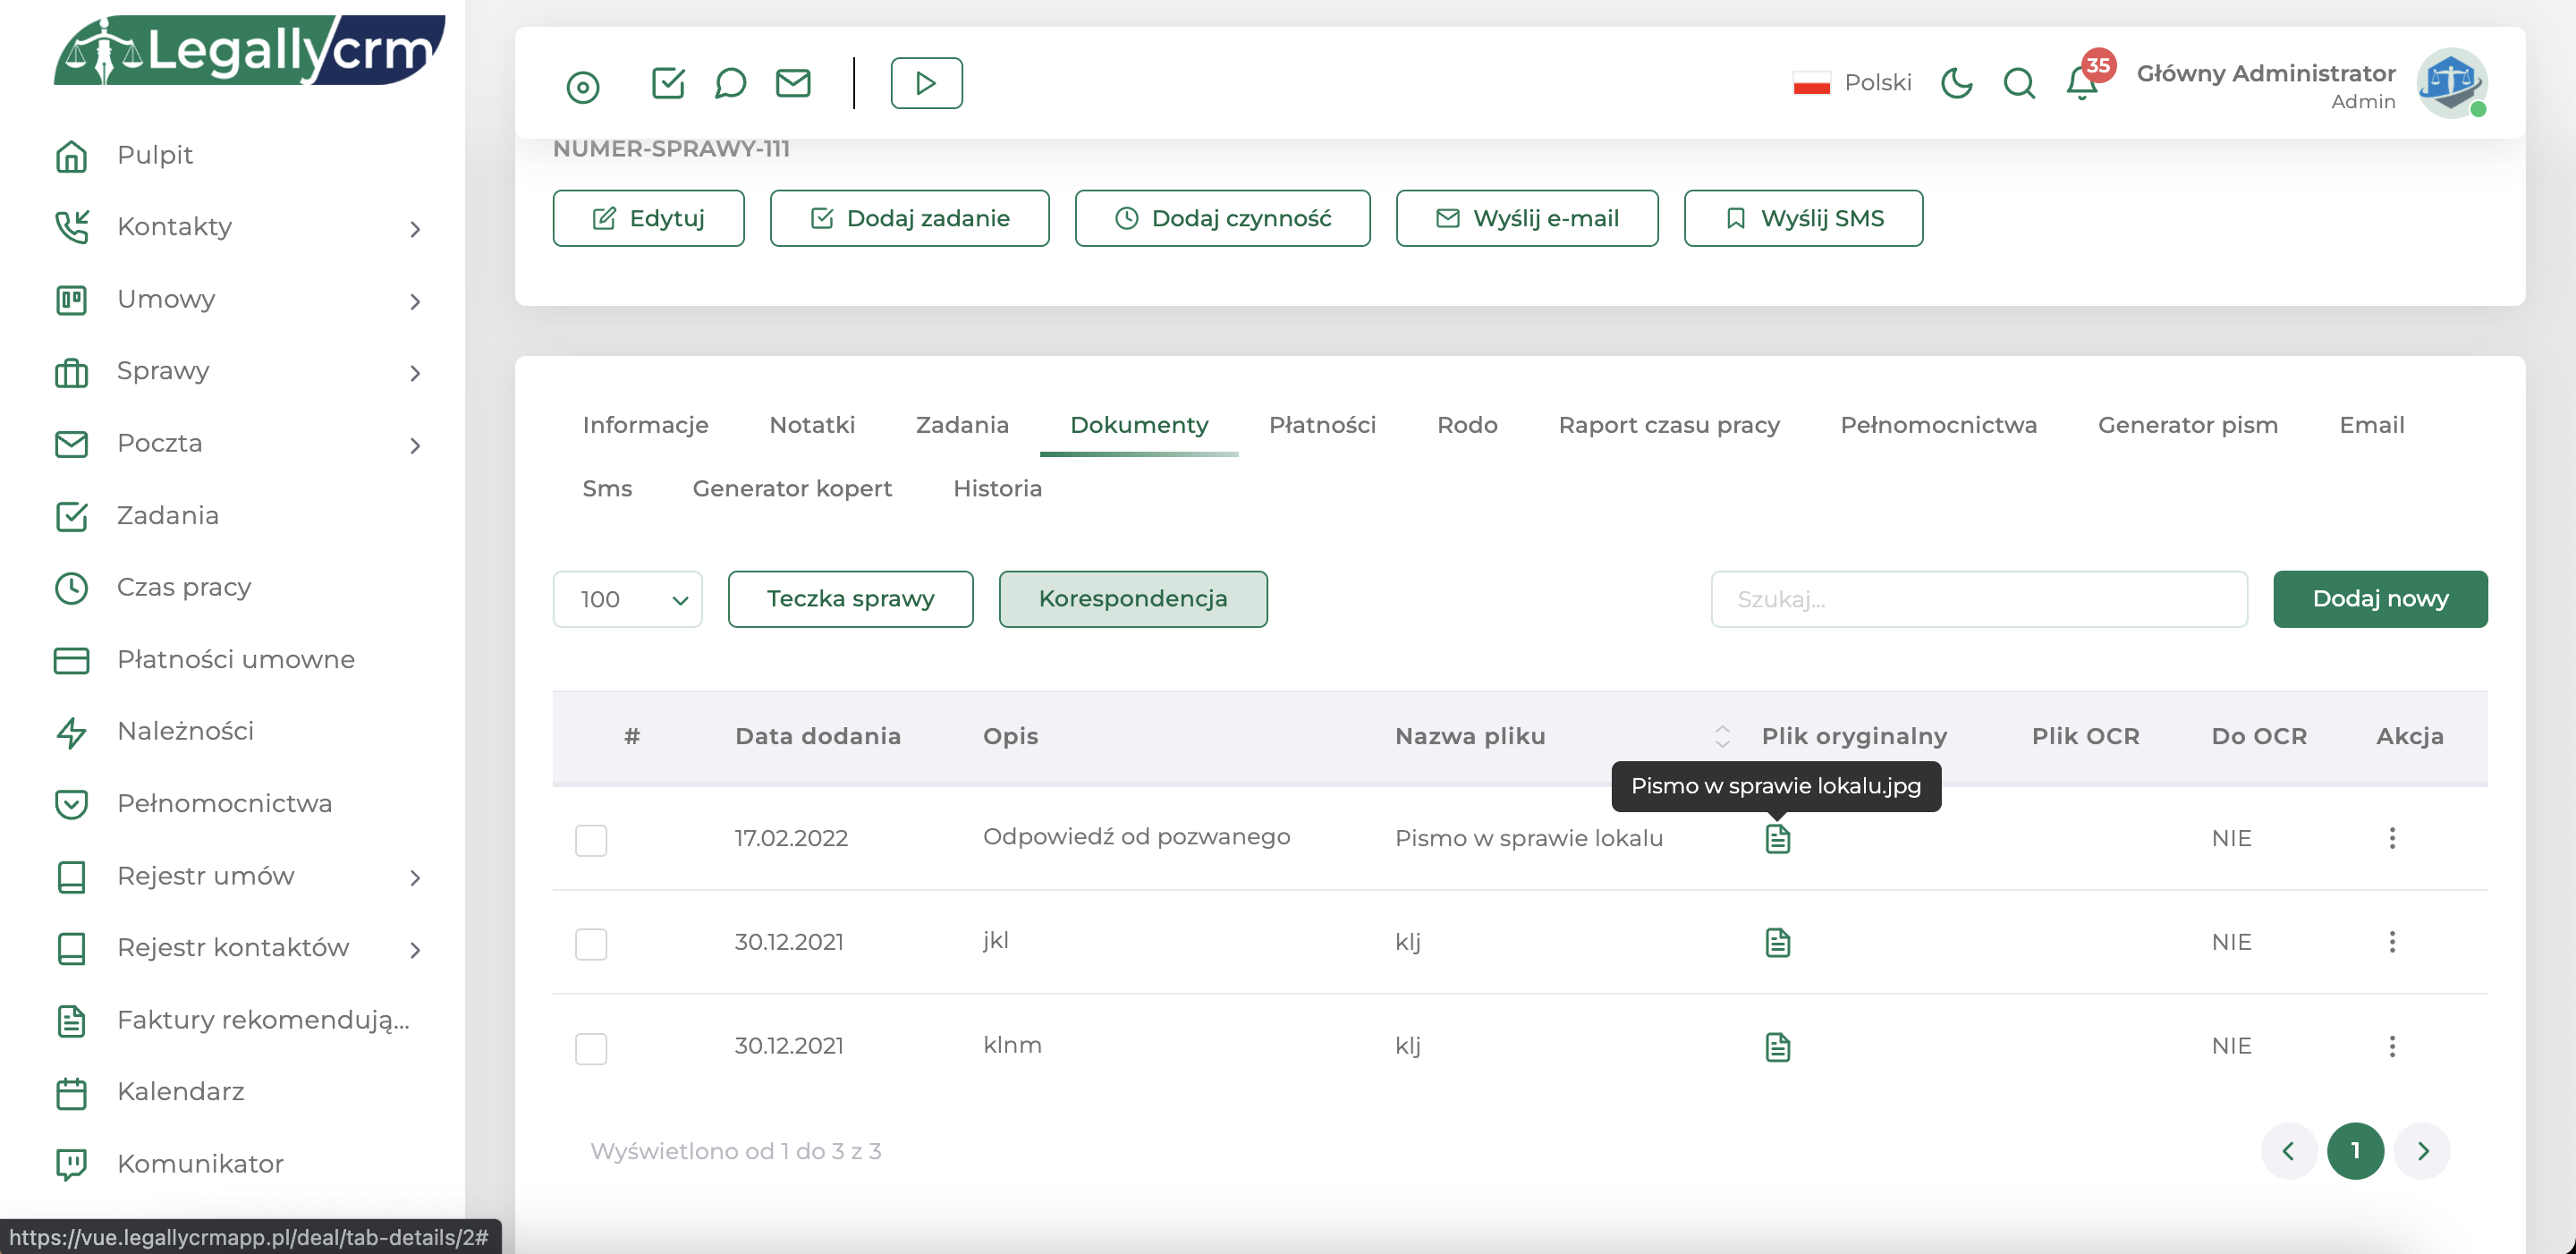
Task: Toggle dark mode moon icon
Action: (1956, 83)
